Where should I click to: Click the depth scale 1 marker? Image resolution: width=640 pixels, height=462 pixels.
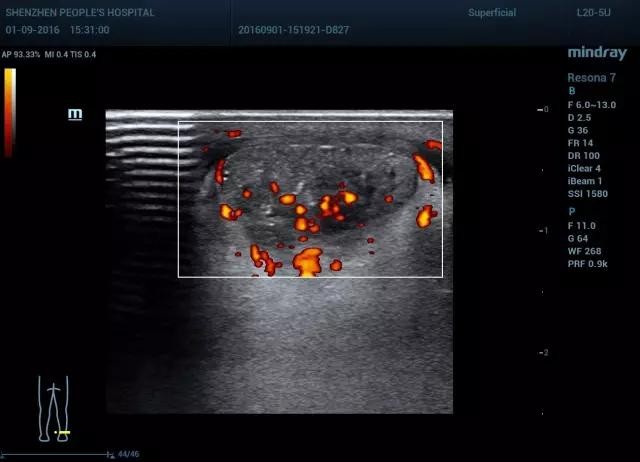pos(543,231)
